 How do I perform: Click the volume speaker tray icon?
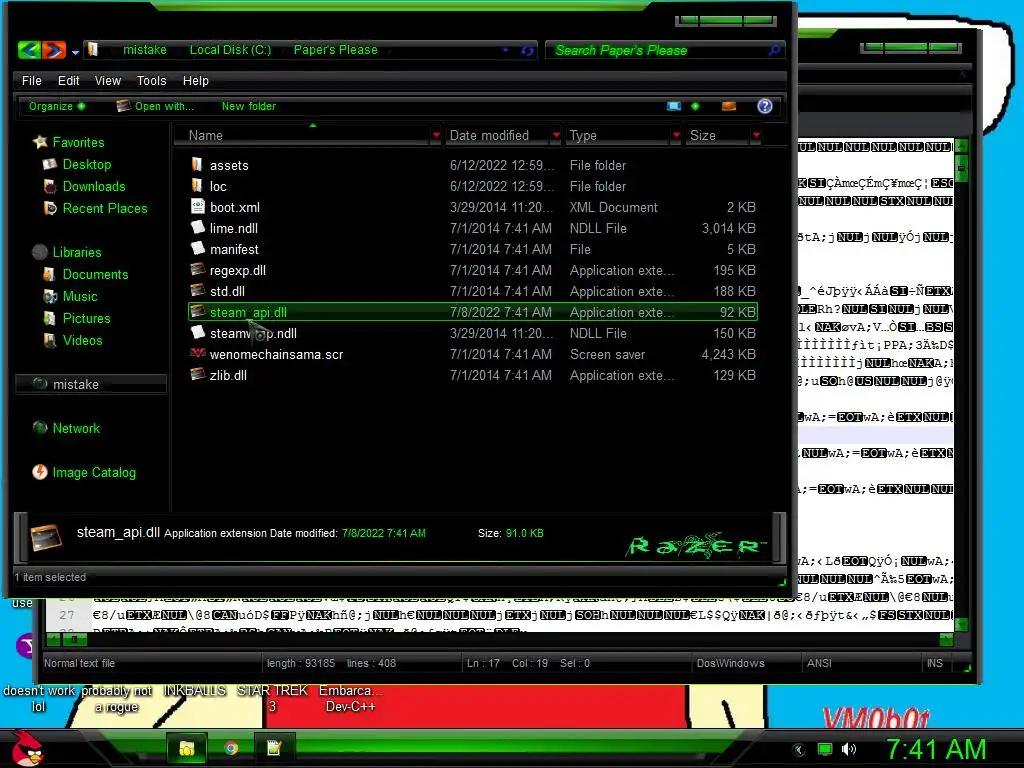tap(849, 749)
